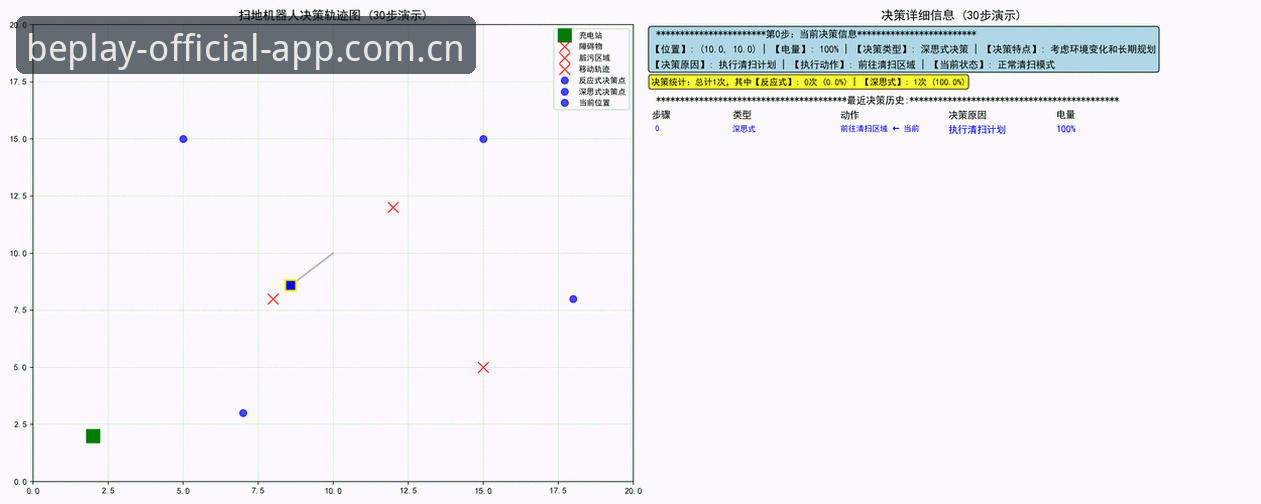The image size is (1261, 504).
Task: Click x-axis tick label 17.5
Action: 558,491
